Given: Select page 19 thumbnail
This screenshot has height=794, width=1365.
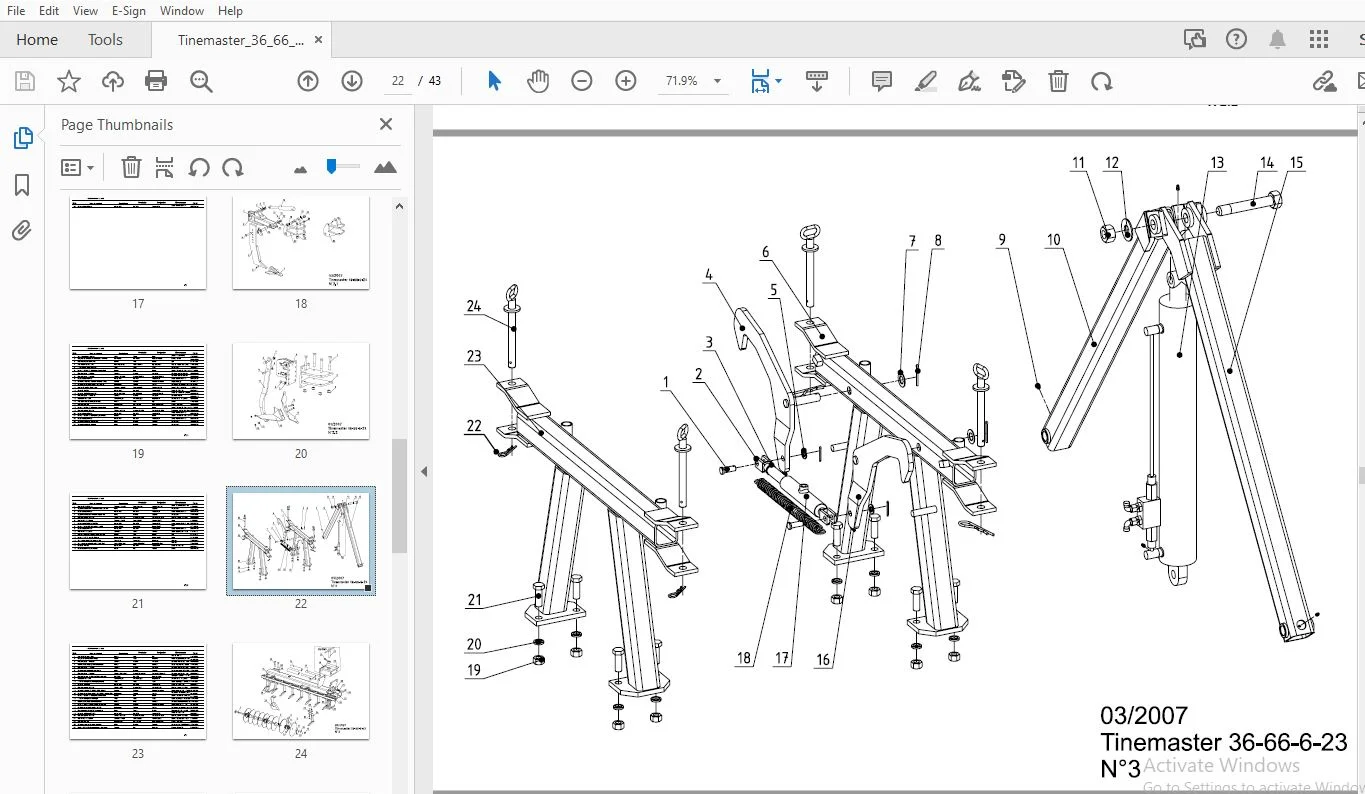Looking at the screenshot, I should point(138,391).
